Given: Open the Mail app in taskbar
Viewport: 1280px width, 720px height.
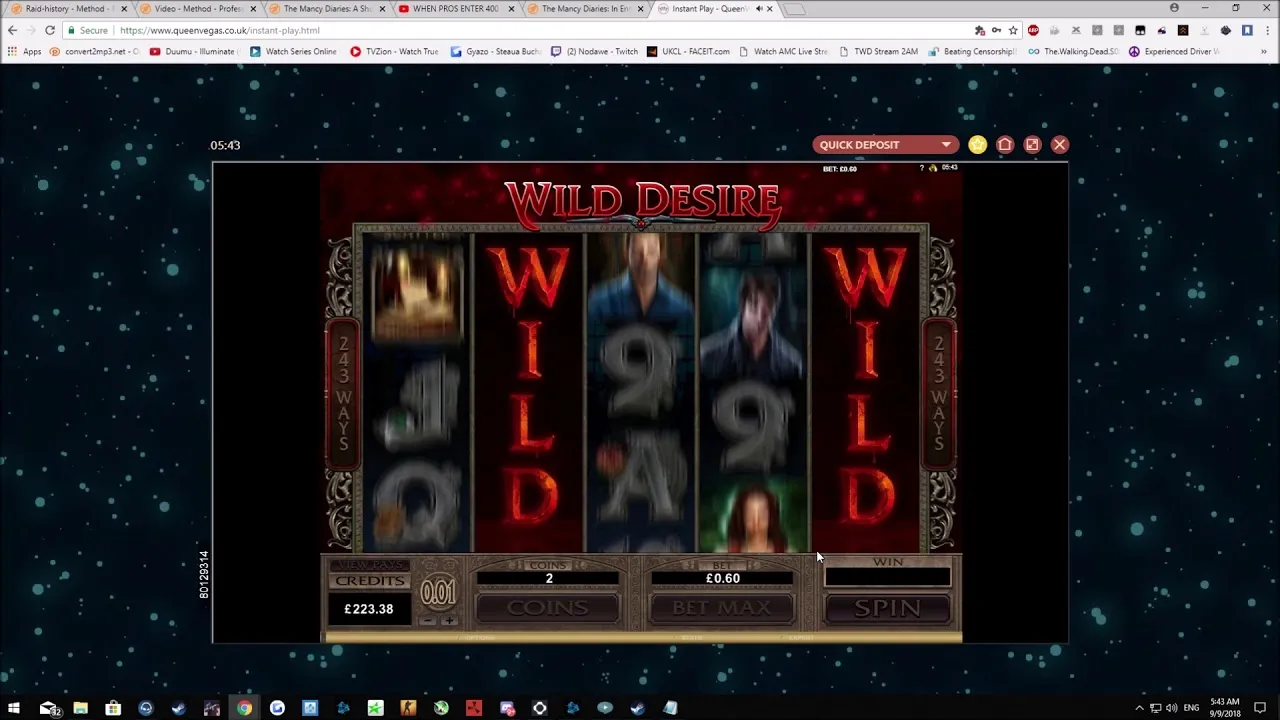Looking at the screenshot, I should (48, 708).
